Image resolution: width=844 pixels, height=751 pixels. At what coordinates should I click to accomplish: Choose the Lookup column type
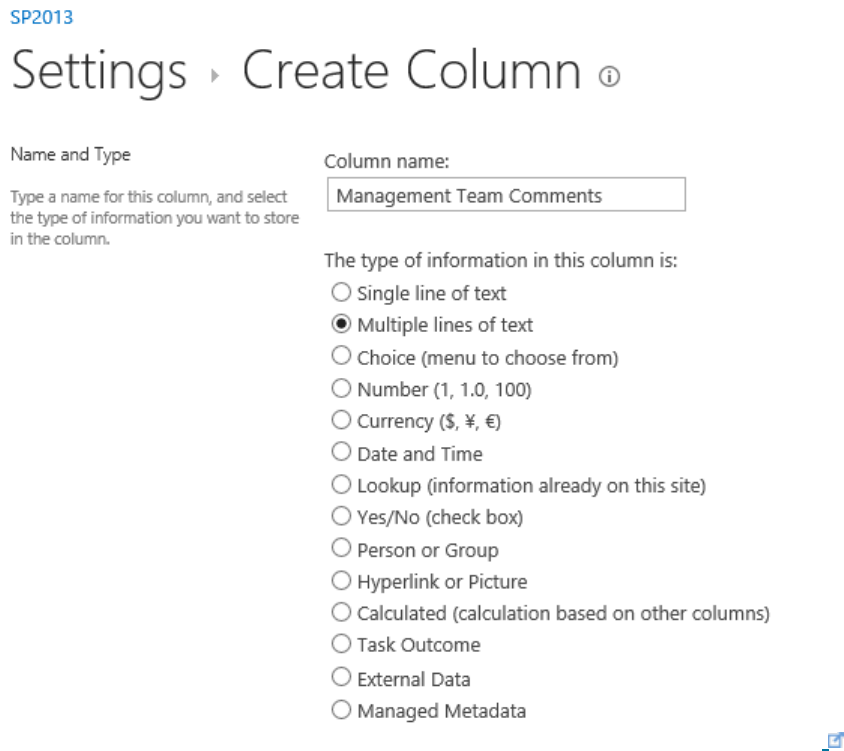pos(342,486)
